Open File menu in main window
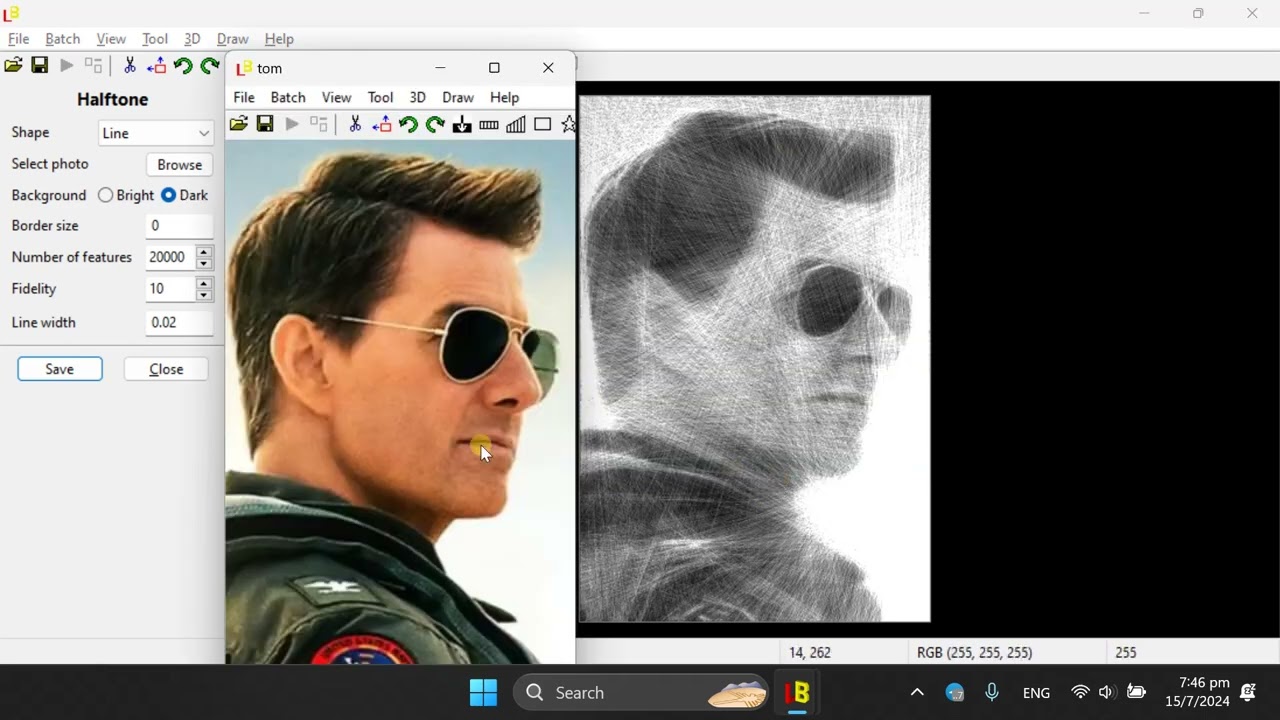1280x720 pixels. tap(18, 39)
